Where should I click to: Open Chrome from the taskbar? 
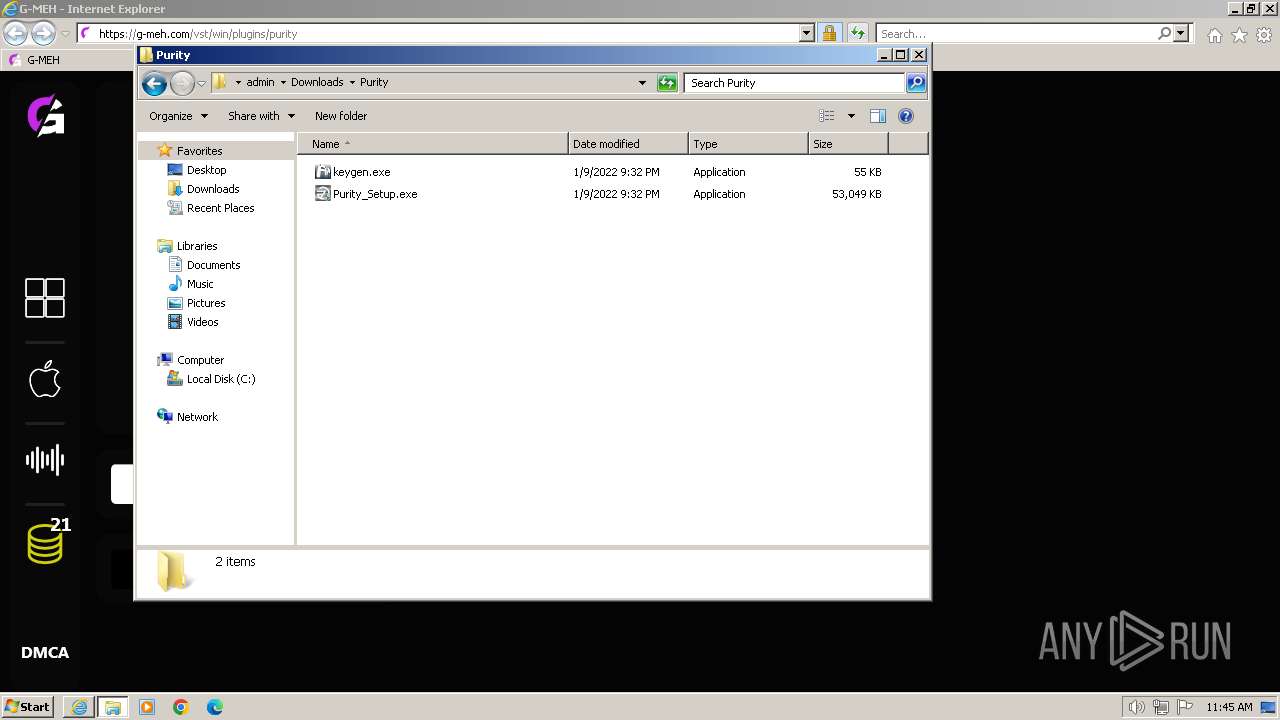(181, 707)
